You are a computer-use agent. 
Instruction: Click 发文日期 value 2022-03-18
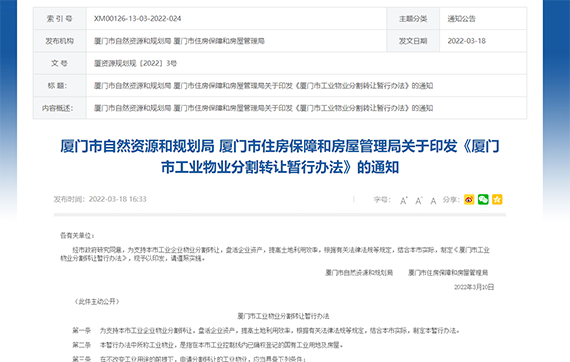466,41
